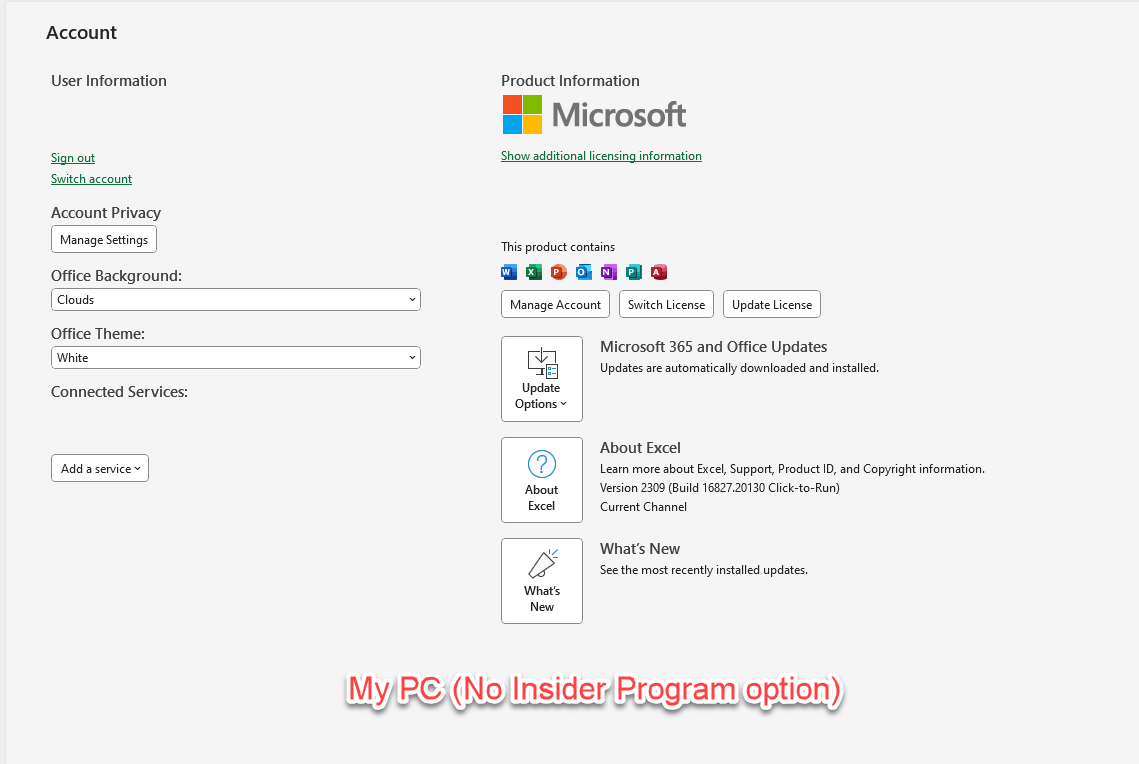Click the Outlook app icon
This screenshot has width=1139, height=764.
click(x=583, y=272)
